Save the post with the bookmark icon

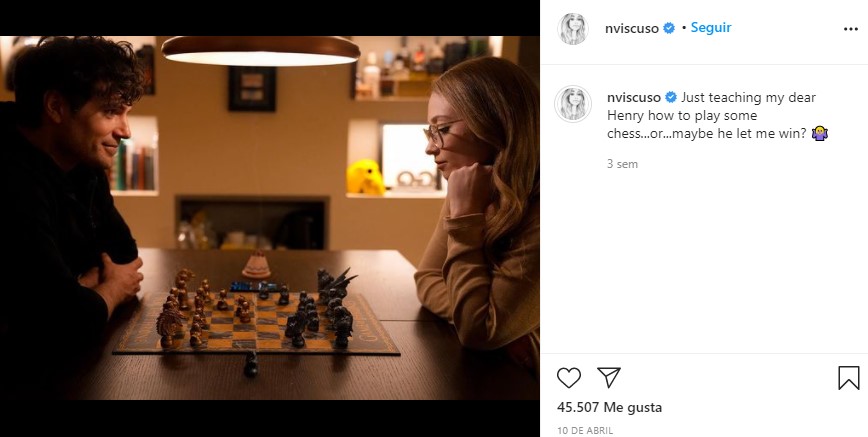(848, 377)
